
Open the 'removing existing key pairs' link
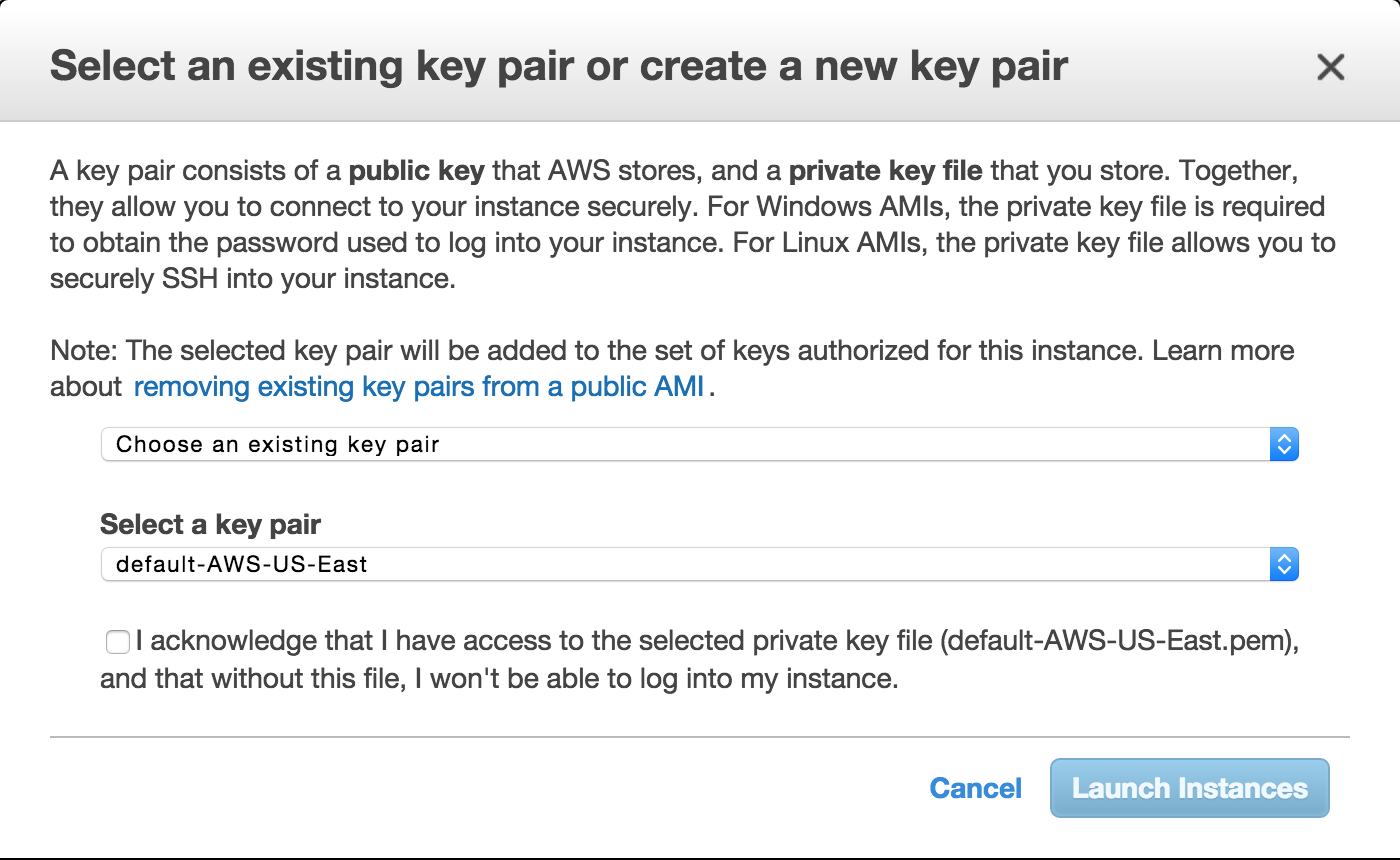point(419,387)
